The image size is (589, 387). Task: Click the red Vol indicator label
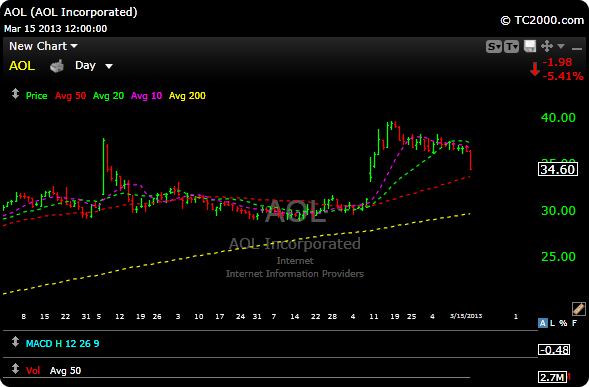click(x=33, y=371)
